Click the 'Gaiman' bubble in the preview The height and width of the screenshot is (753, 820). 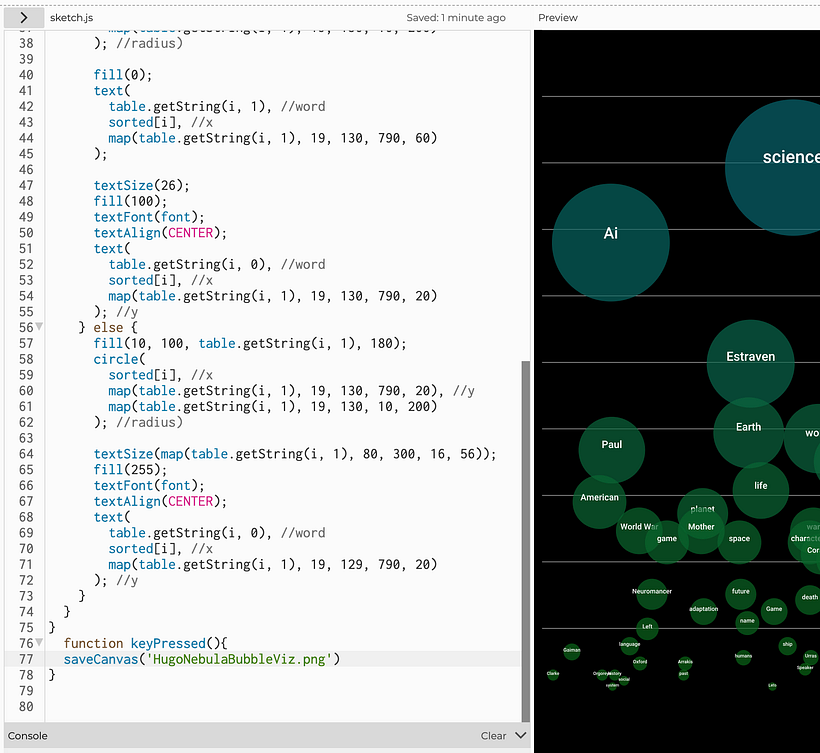pos(572,652)
